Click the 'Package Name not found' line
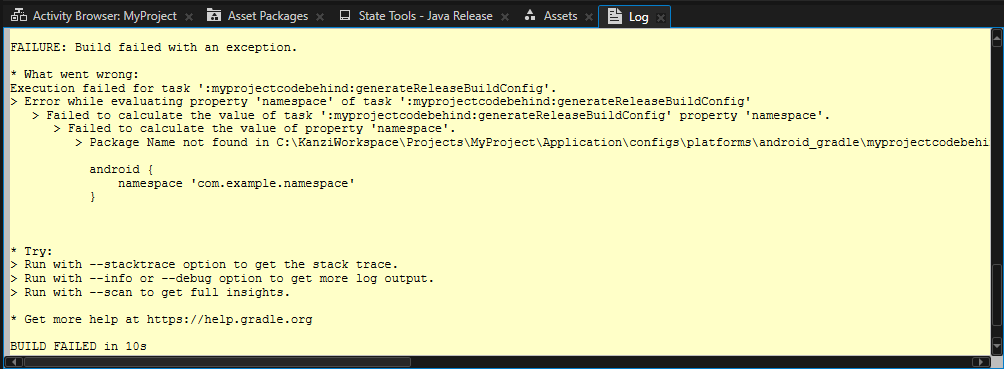The width and height of the screenshot is (1004, 369). point(533,143)
